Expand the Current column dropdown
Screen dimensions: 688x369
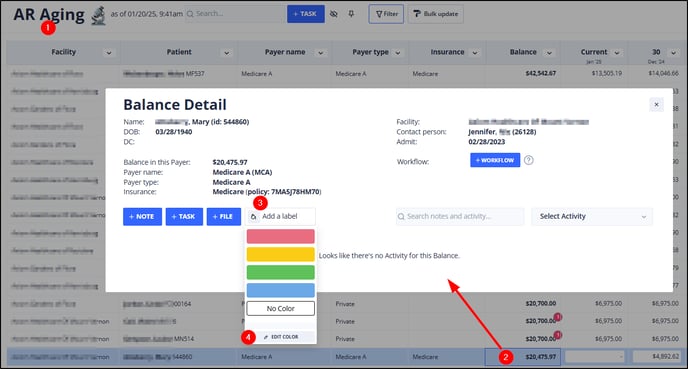tap(617, 53)
